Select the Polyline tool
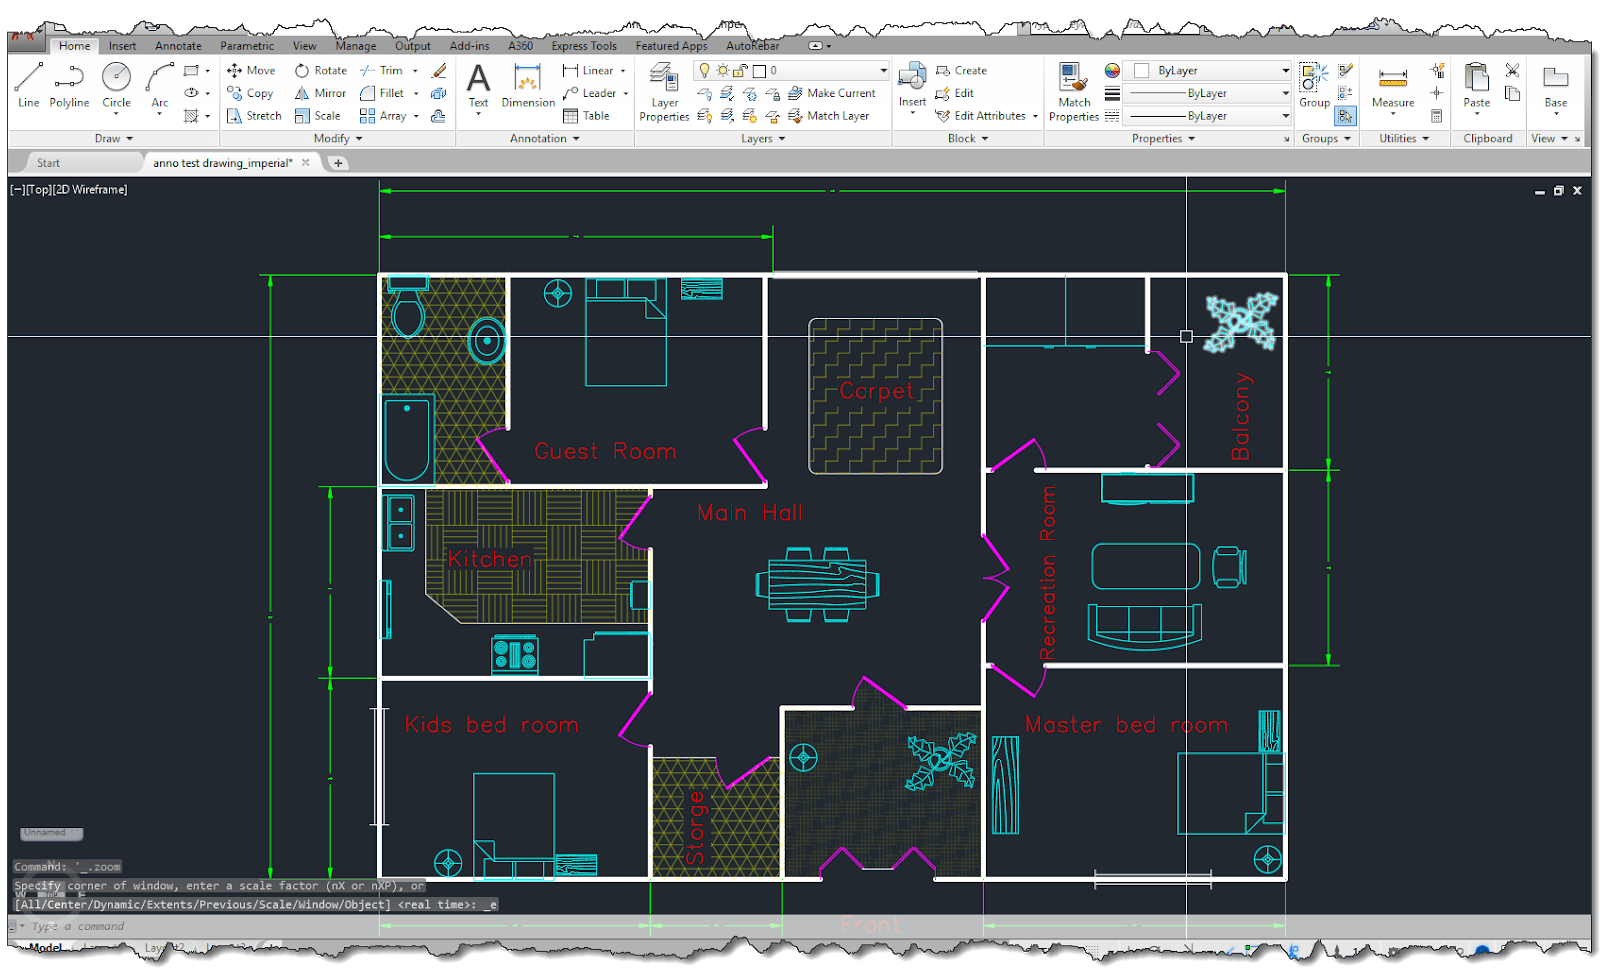The height and width of the screenshot is (968, 1600). (69, 85)
